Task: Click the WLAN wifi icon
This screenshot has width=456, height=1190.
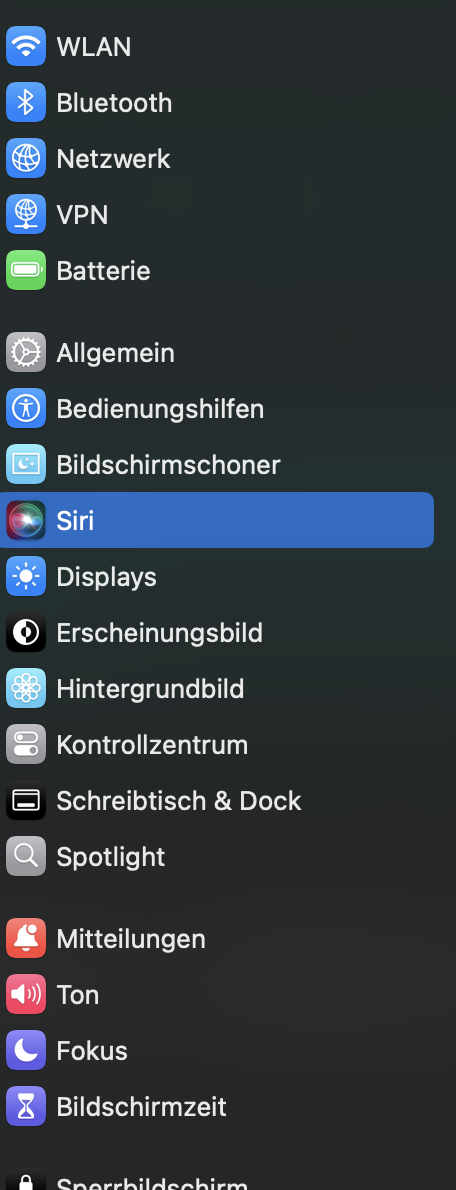Action: tap(26, 46)
